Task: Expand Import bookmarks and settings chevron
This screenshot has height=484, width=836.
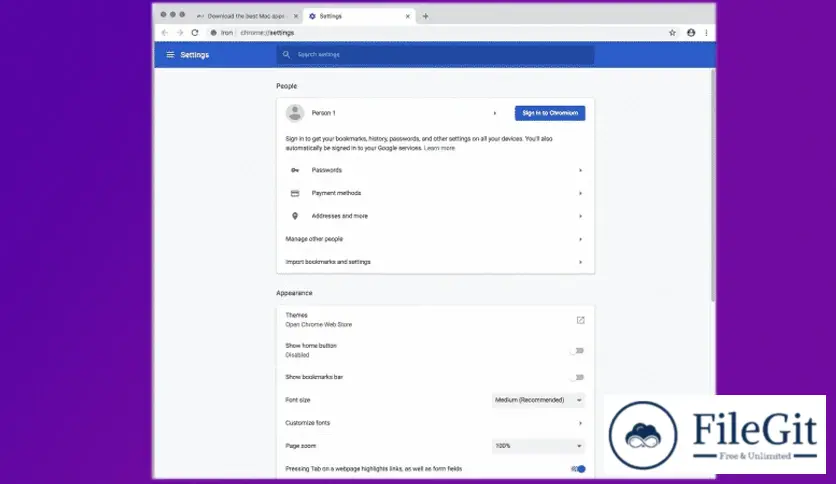Action: coord(580,262)
